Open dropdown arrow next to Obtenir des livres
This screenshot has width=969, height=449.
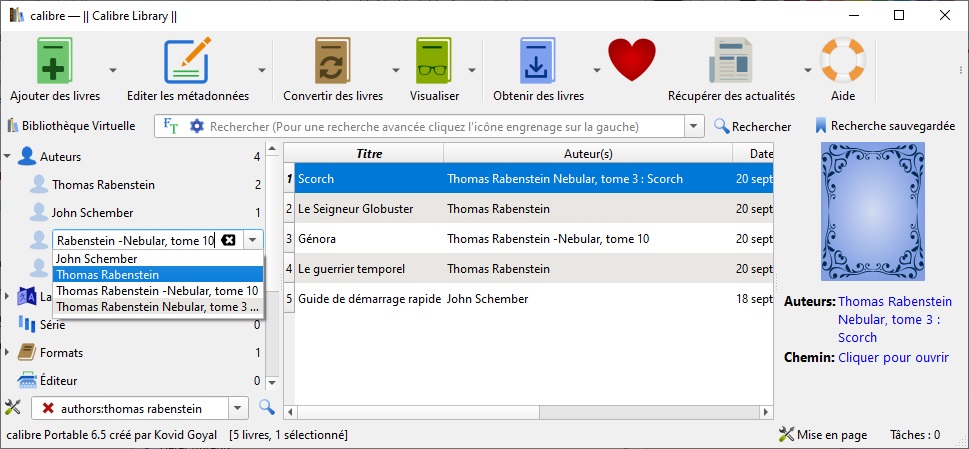pos(596,70)
